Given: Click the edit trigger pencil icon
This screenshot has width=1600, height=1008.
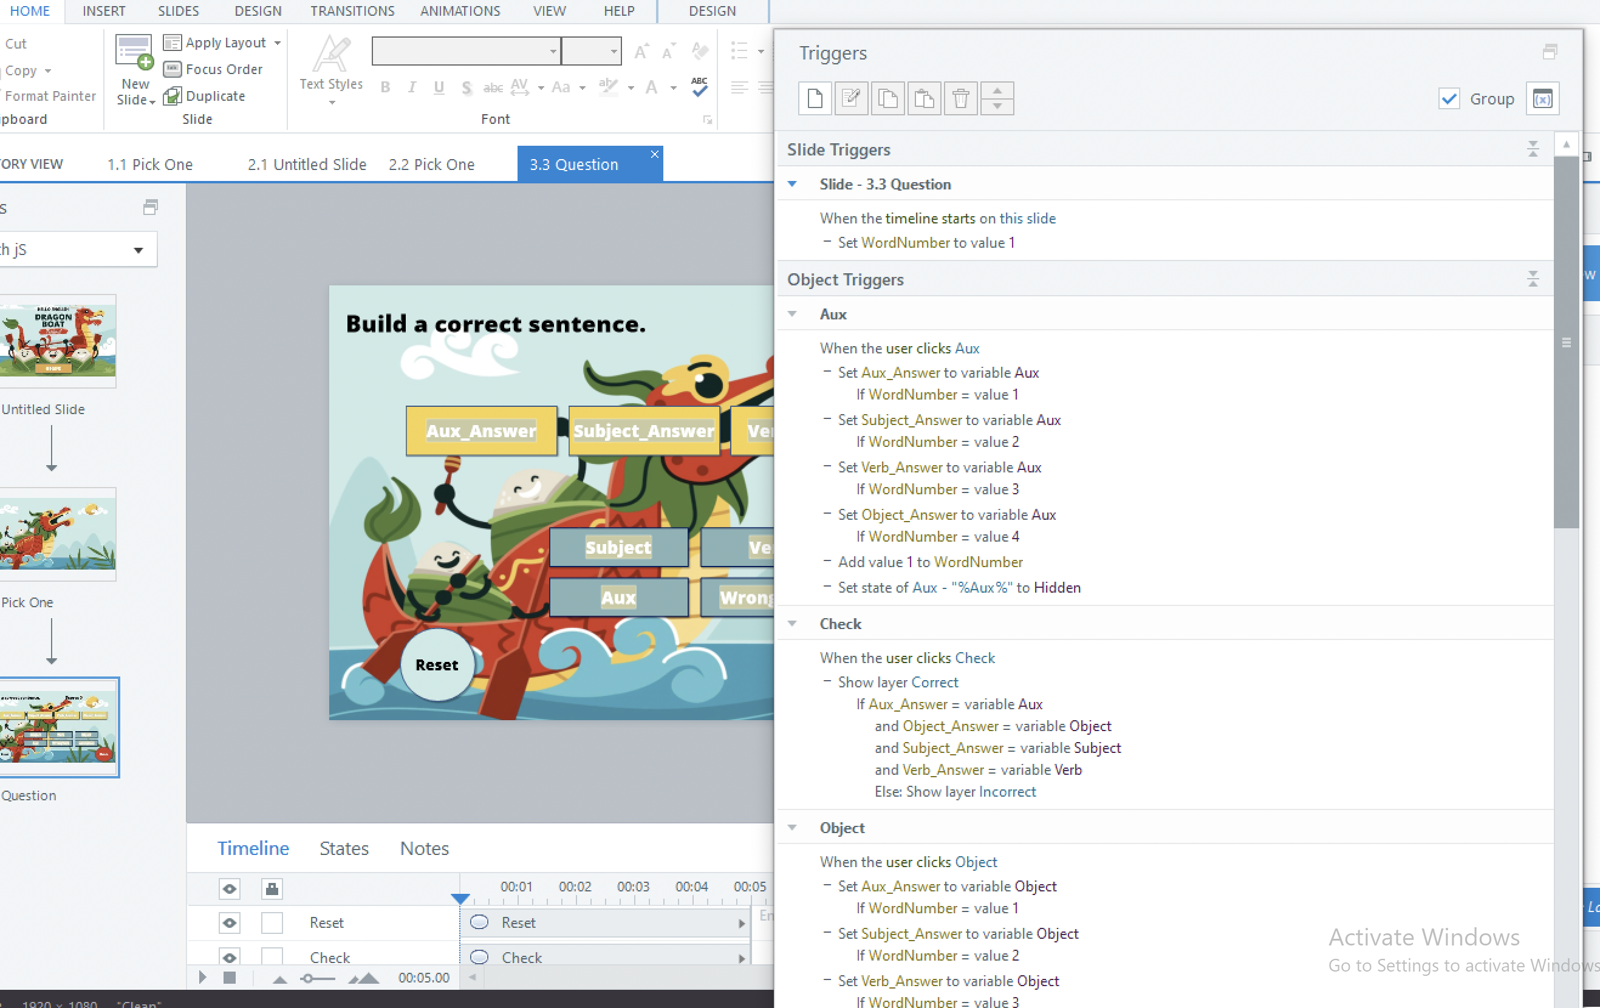Looking at the screenshot, I should pyautogui.click(x=851, y=98).
